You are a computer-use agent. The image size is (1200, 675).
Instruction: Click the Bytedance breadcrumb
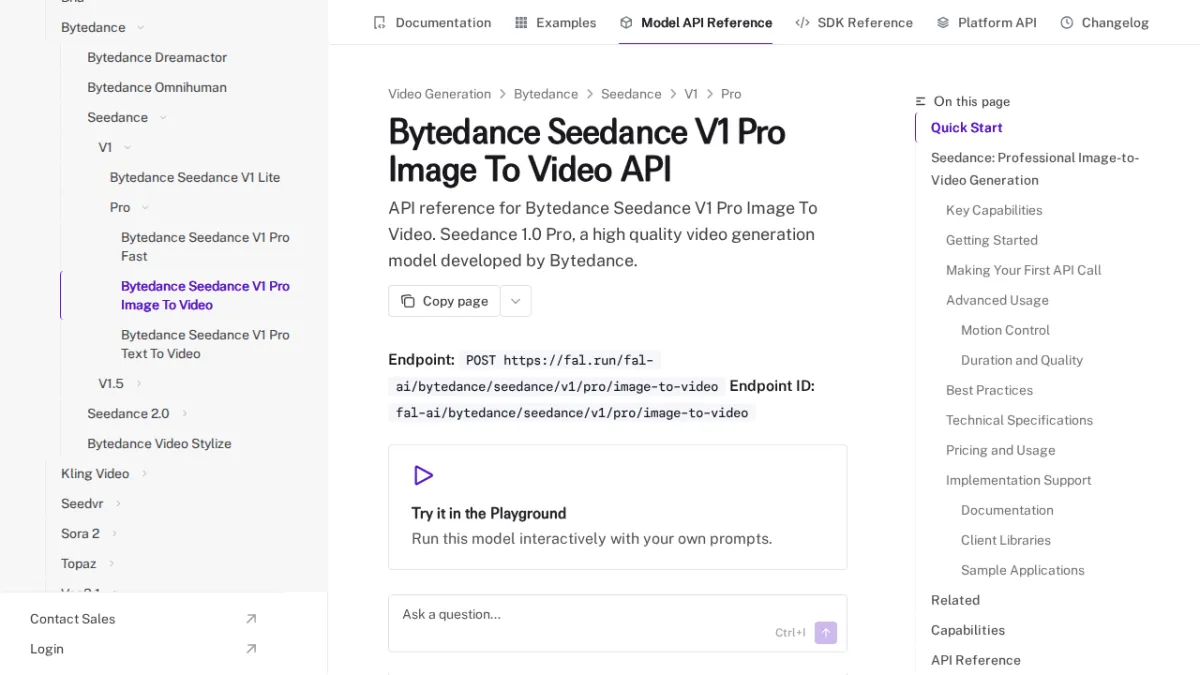click(546, 94)
